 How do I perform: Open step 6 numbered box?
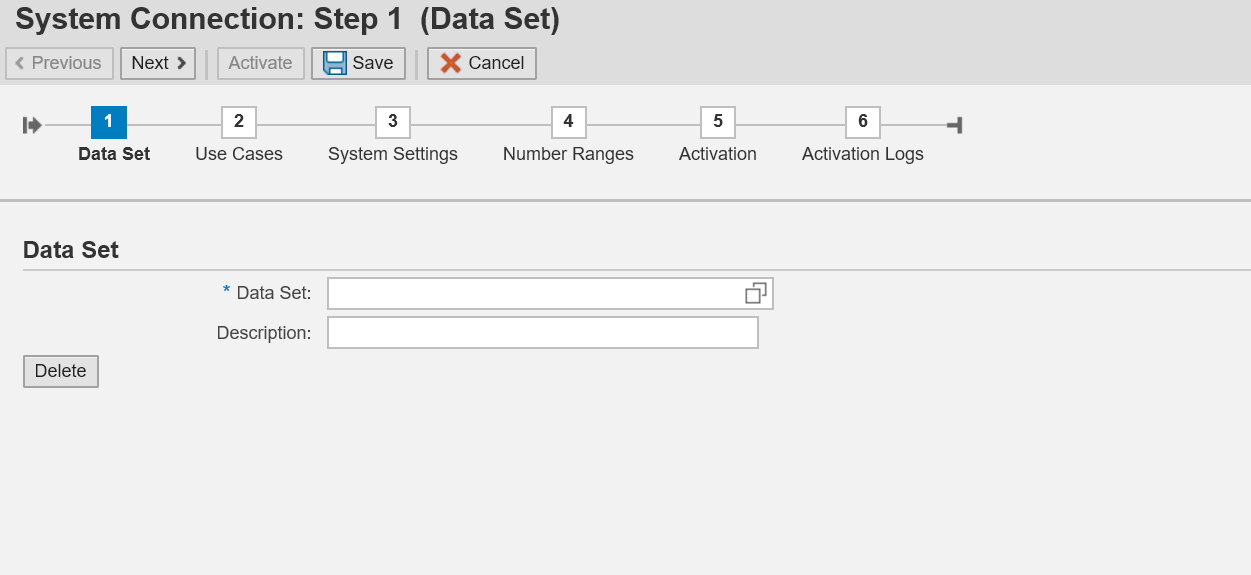tap(863, 122)
